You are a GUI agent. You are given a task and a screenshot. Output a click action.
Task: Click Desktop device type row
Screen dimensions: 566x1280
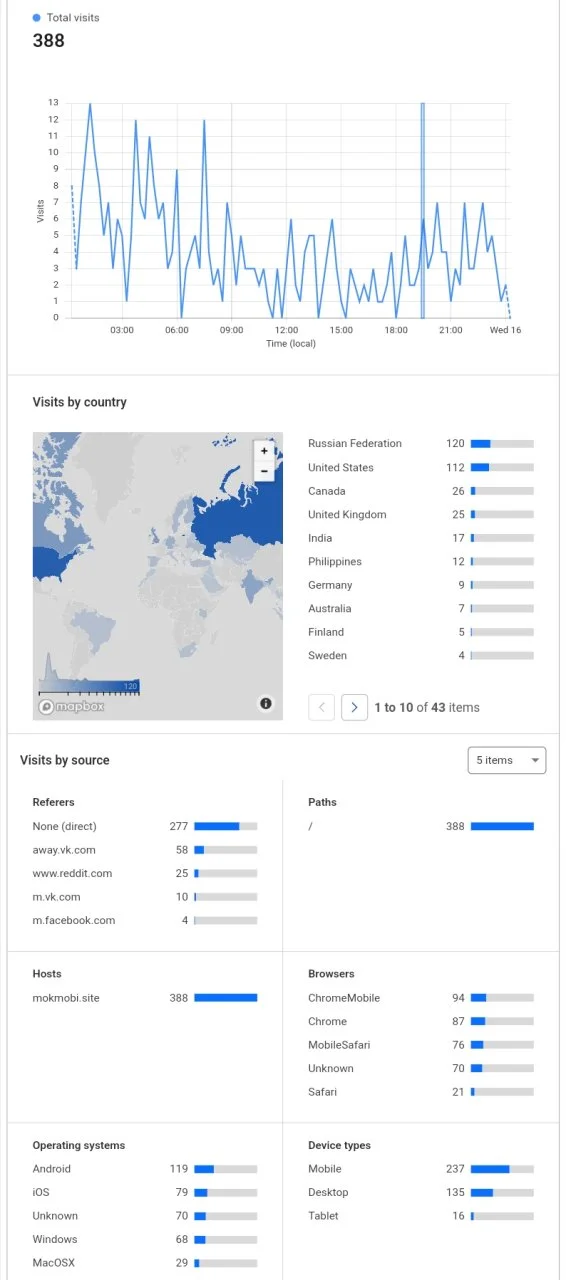click(x=421, y=1192)
